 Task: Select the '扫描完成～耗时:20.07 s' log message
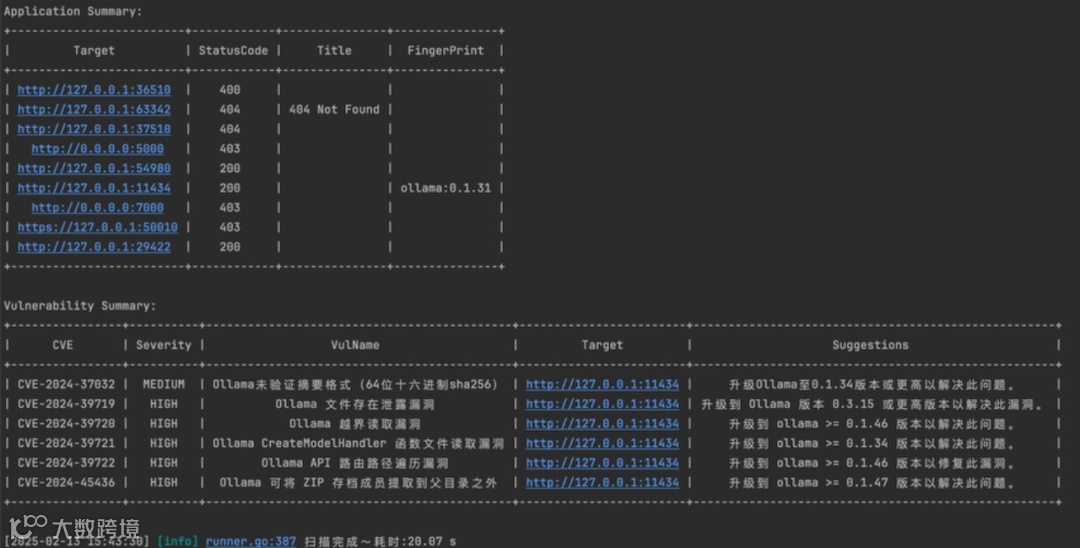tap(380, 541)
